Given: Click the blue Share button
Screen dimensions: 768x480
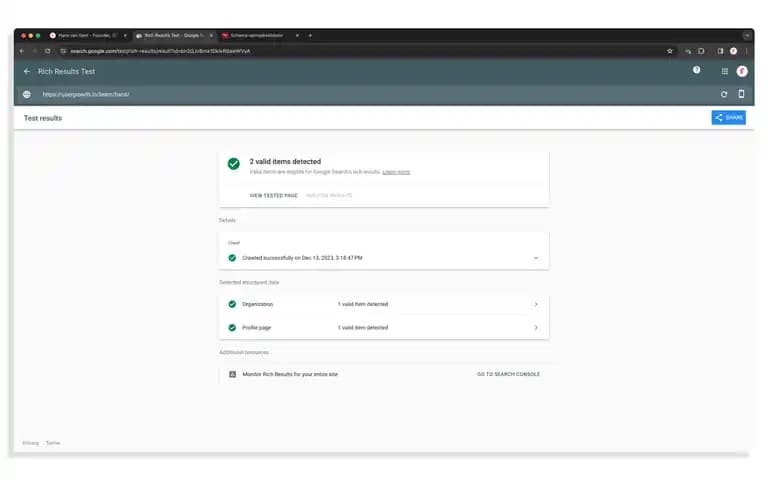Looking at the screenshot, I should (x=728, y=118).
